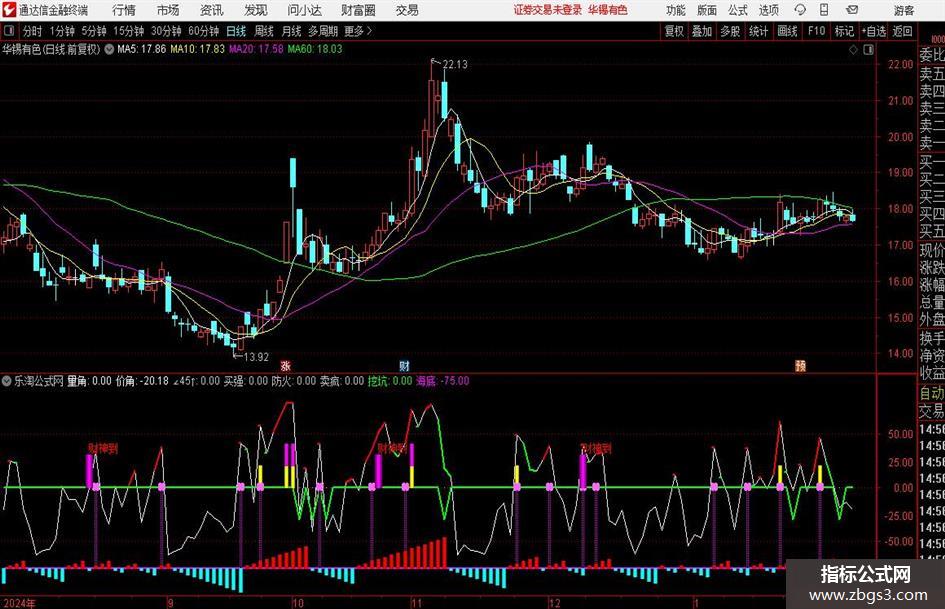Click the 返回 back button
The width and height of the screenshot is (945, 609).
pyautogui.click(x=902, y=31)
